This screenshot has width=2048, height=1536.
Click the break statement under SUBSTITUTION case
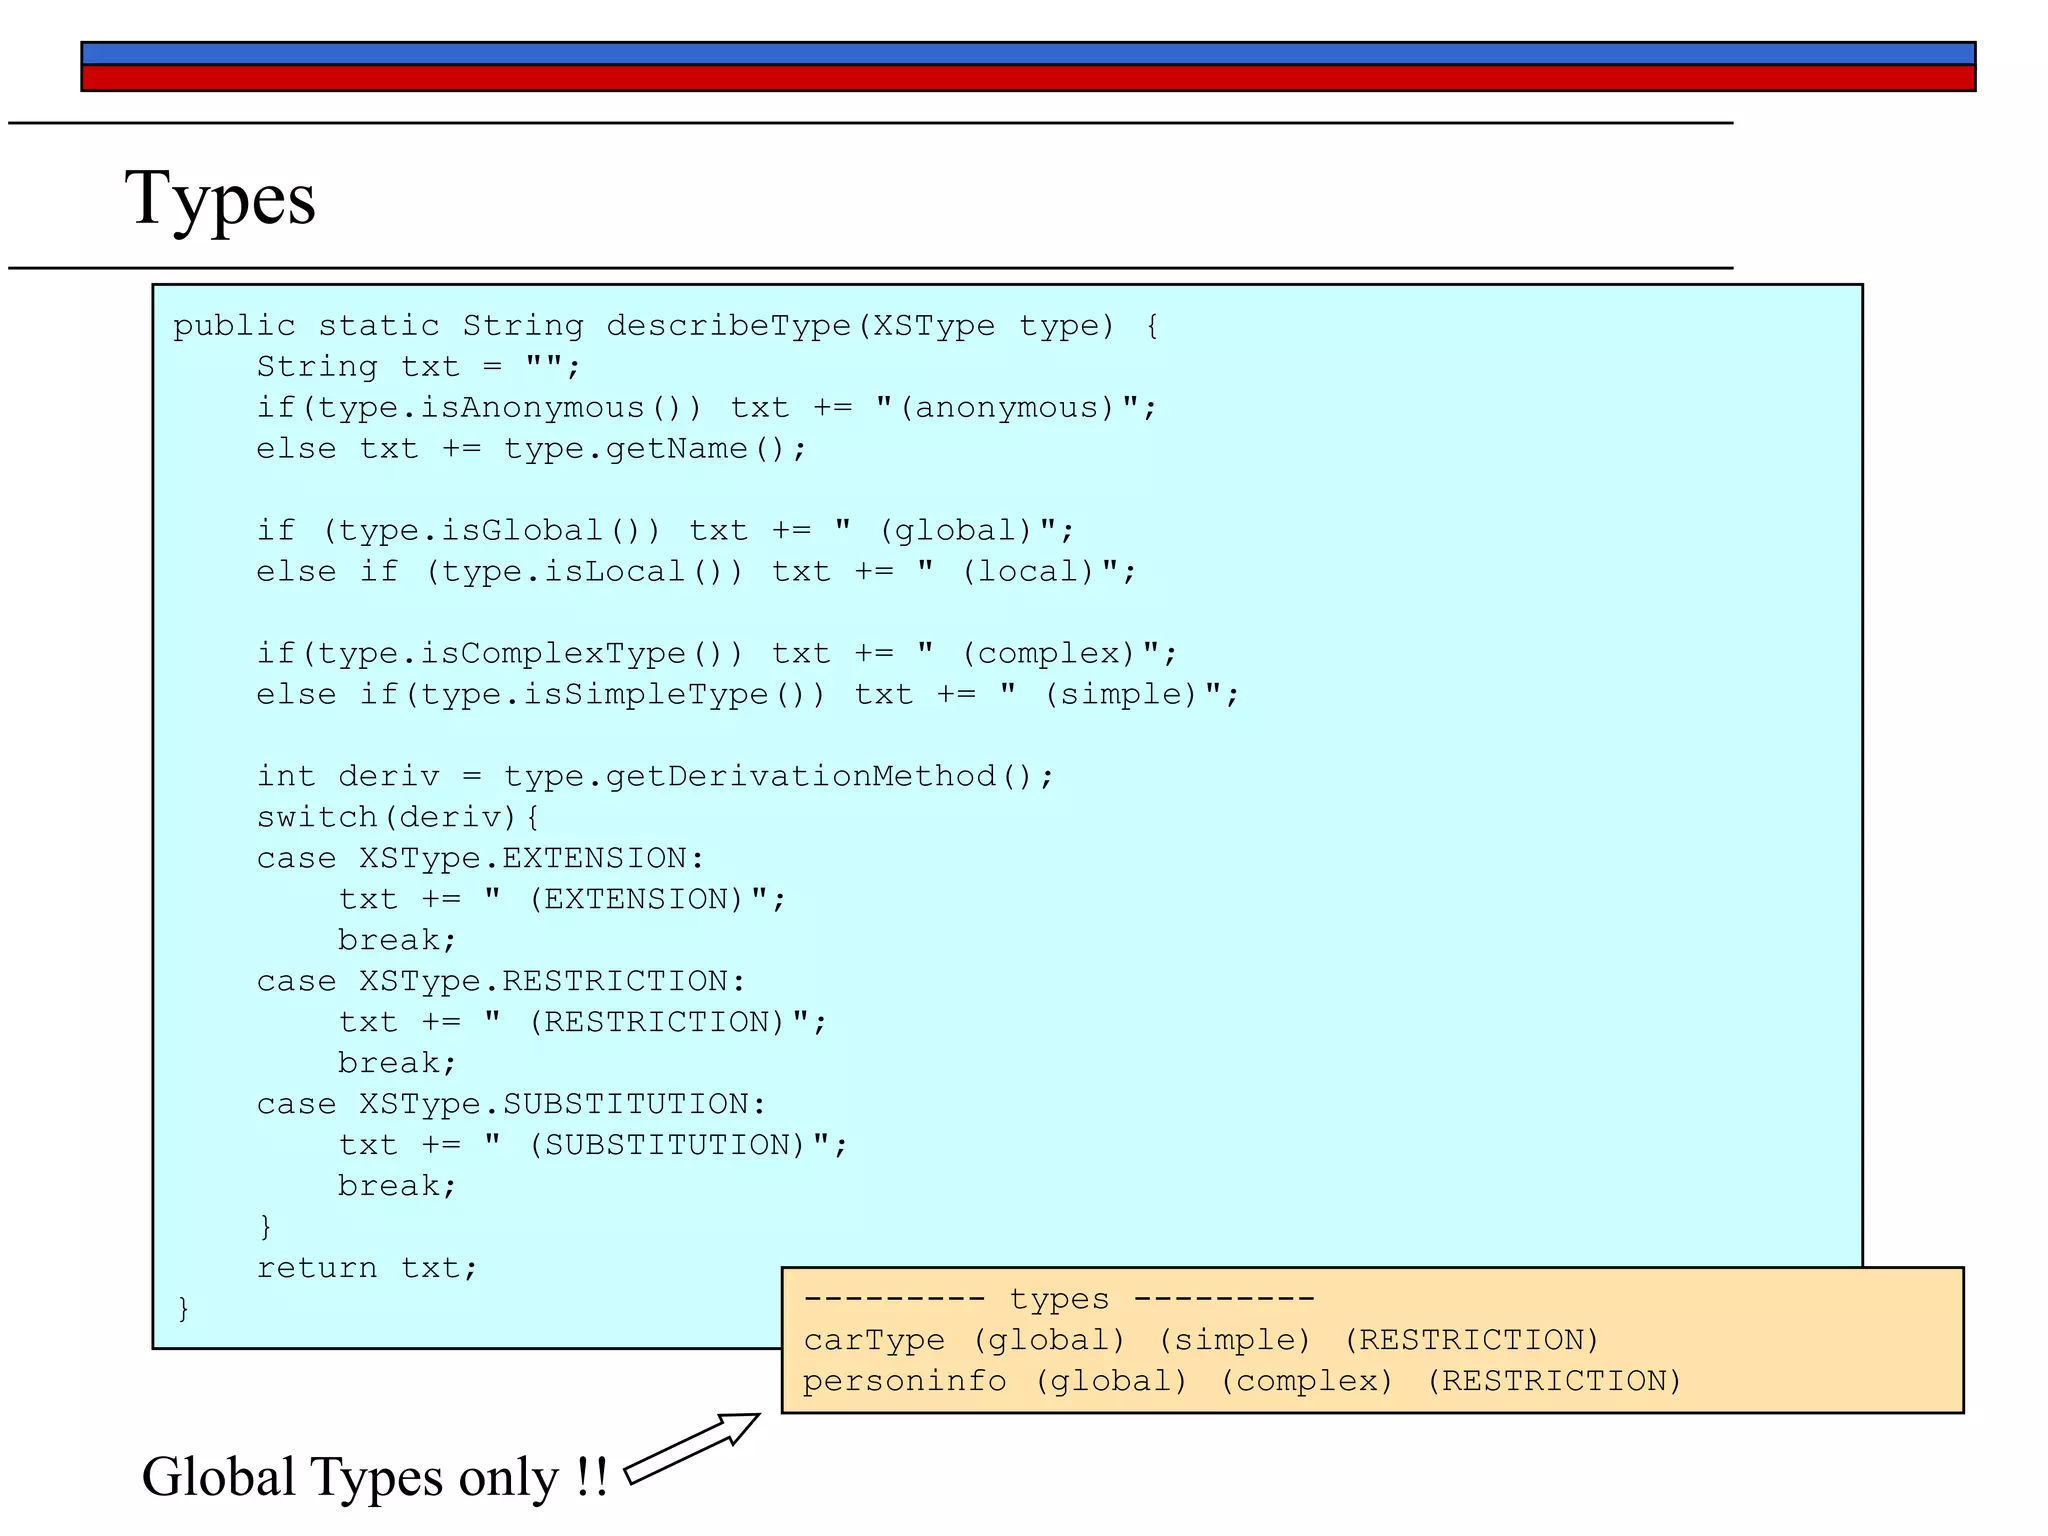click(397, 1186)
